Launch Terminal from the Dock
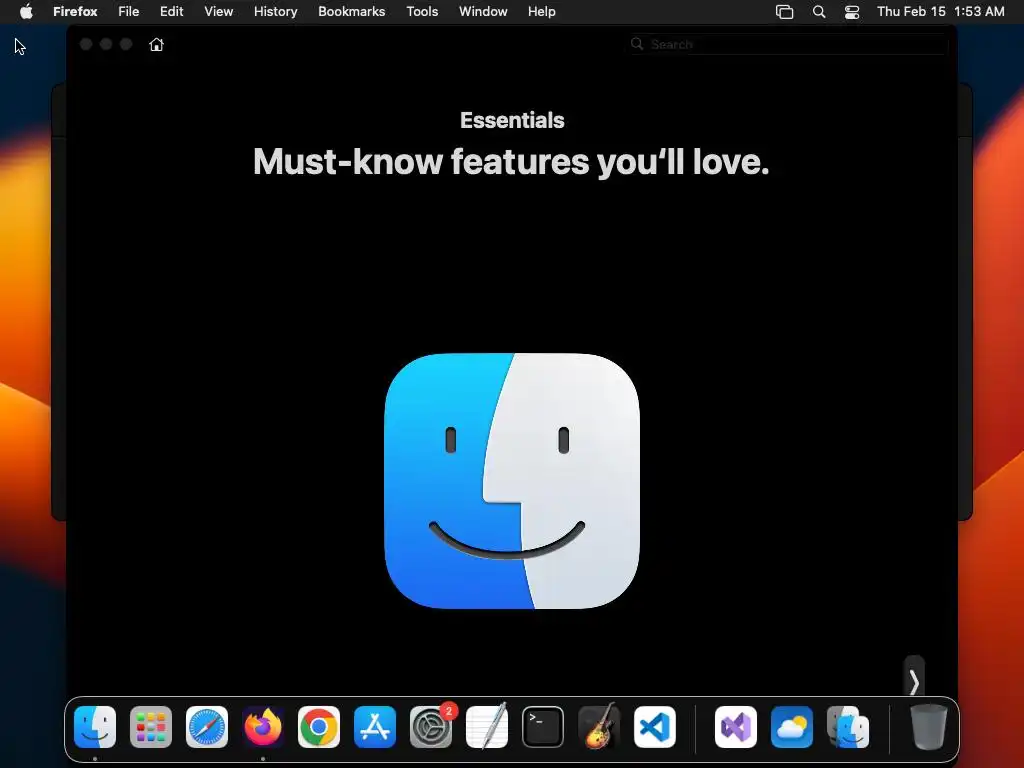Image resolution: width=1024 pixels, height=768 pixels. [x=543, y=727]
